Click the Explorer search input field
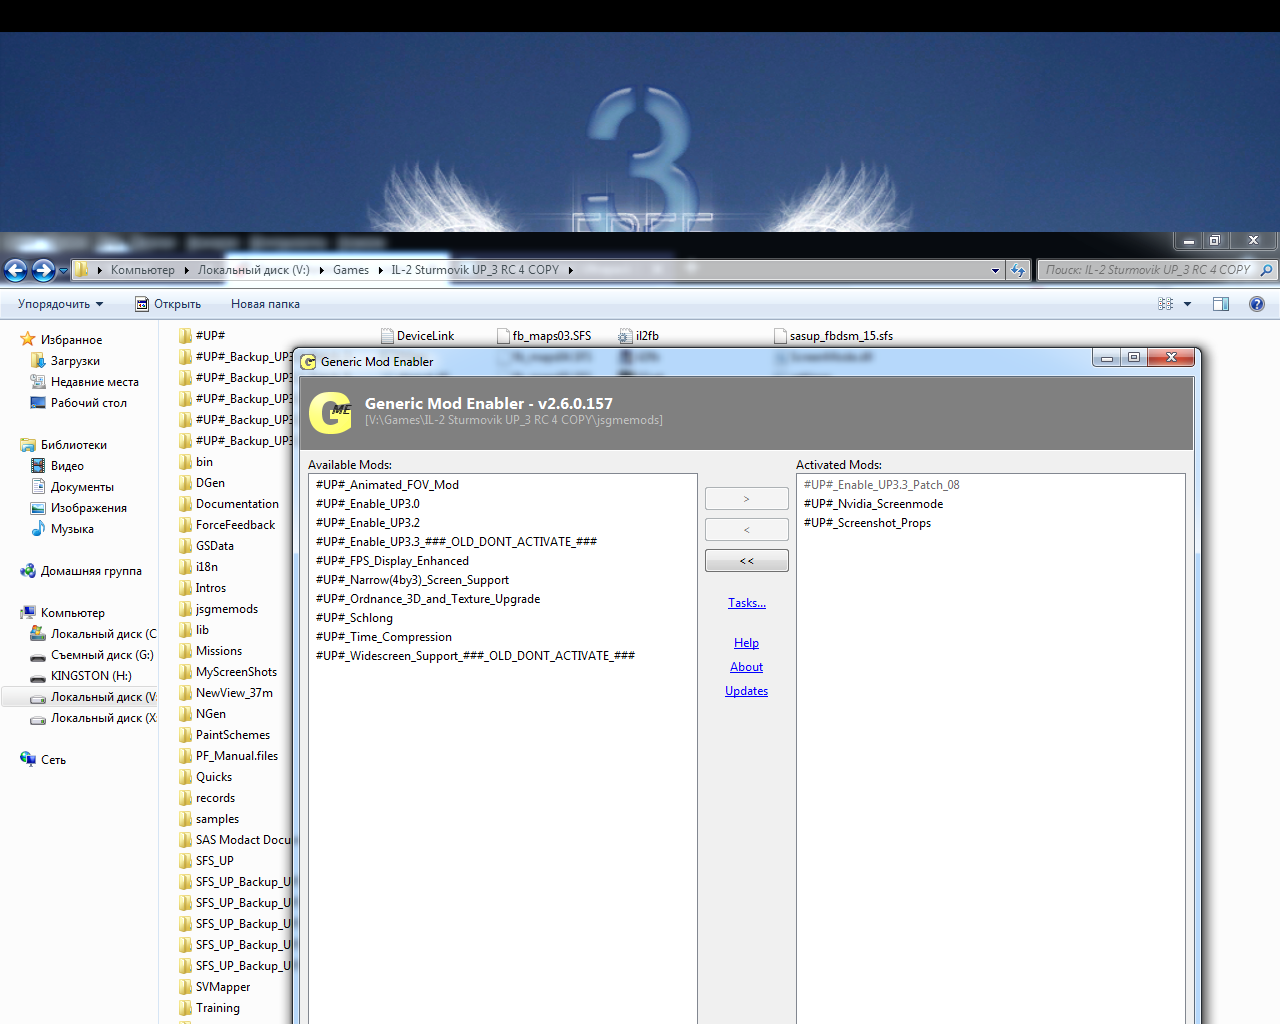This screenshot has height=1024, width=1280. [1148, 270]
